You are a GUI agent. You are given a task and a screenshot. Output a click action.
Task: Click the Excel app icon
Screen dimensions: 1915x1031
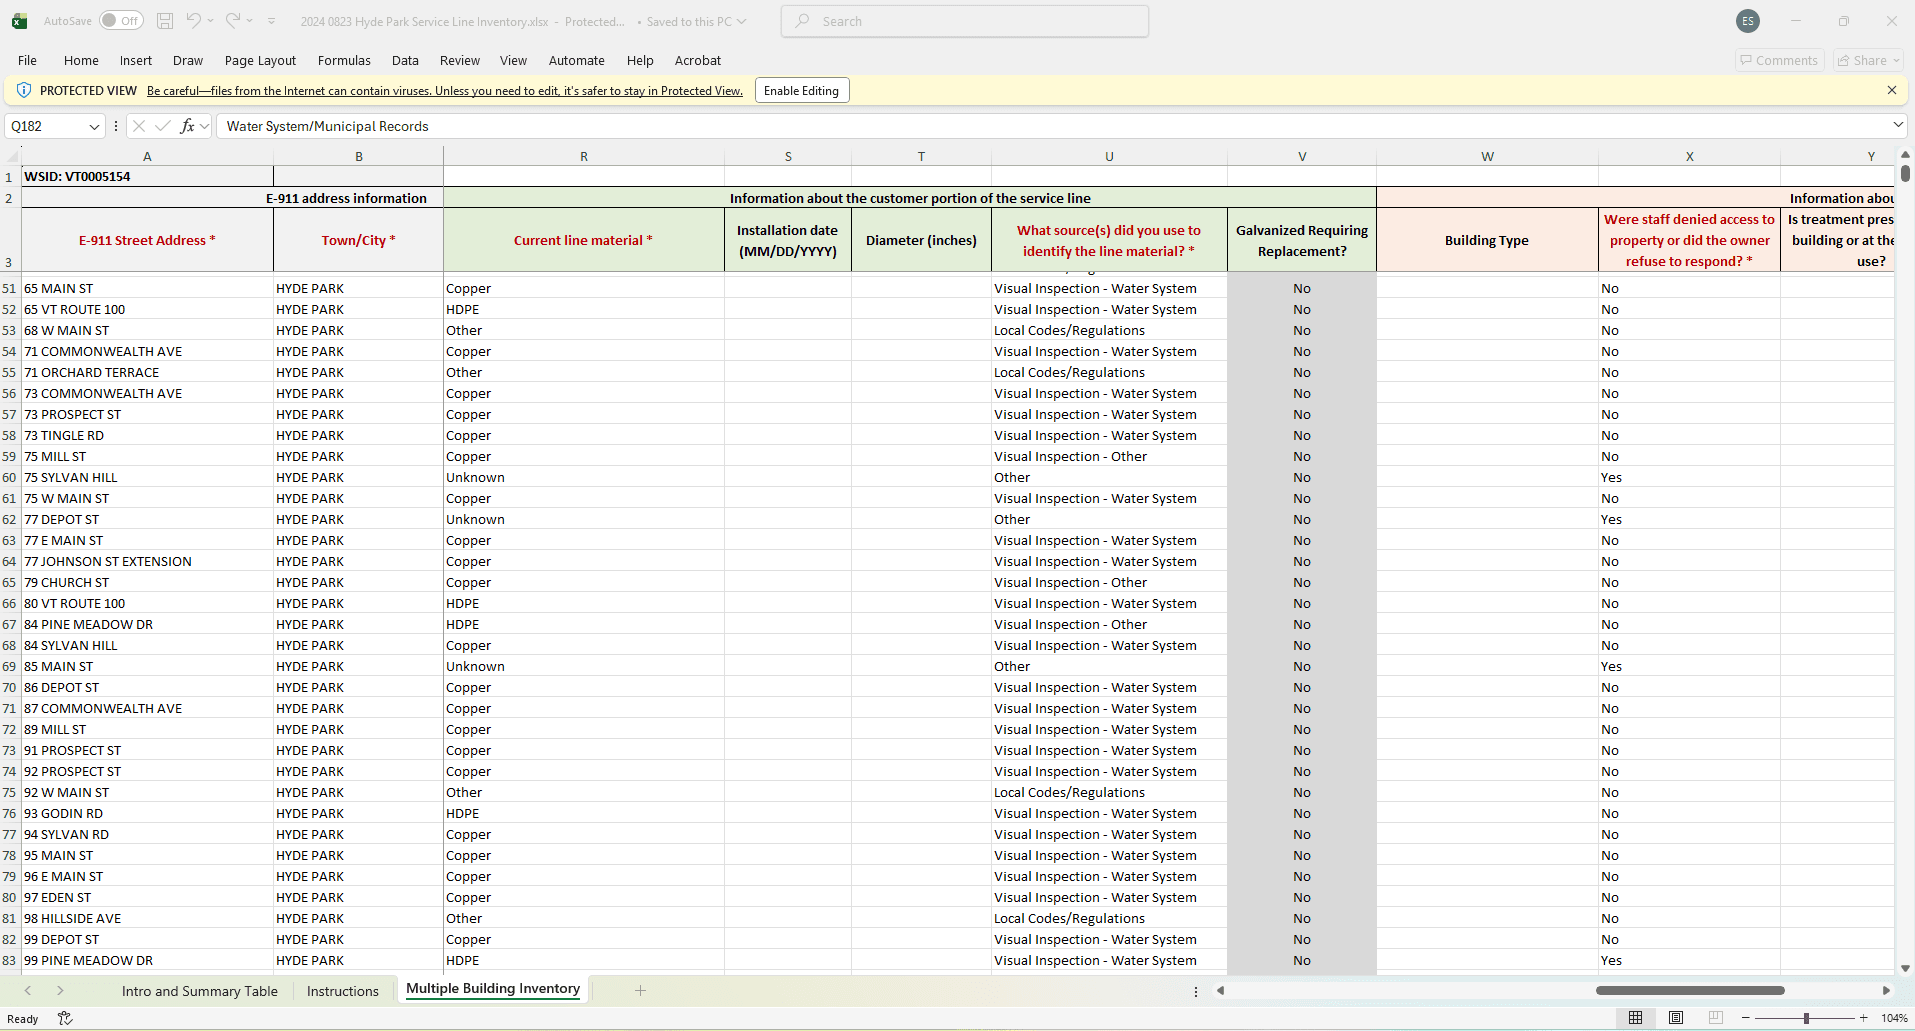(19, 21)
